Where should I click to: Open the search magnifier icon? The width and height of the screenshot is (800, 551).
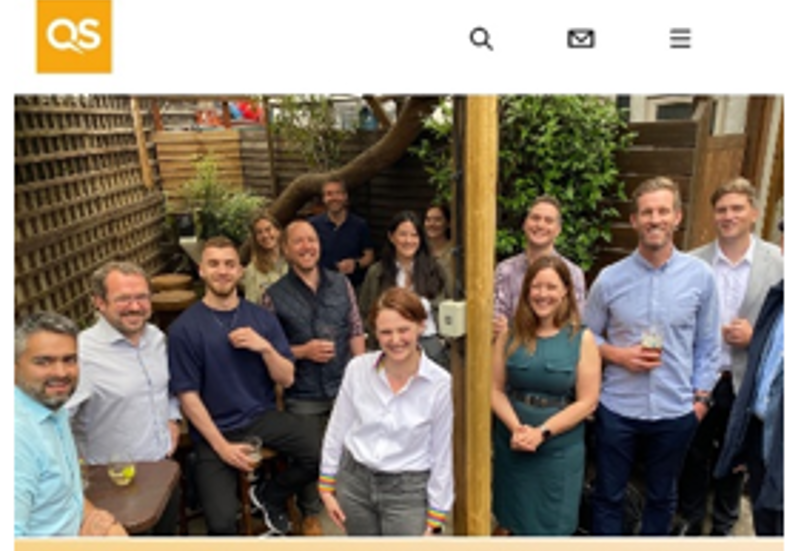pos(481,39)
